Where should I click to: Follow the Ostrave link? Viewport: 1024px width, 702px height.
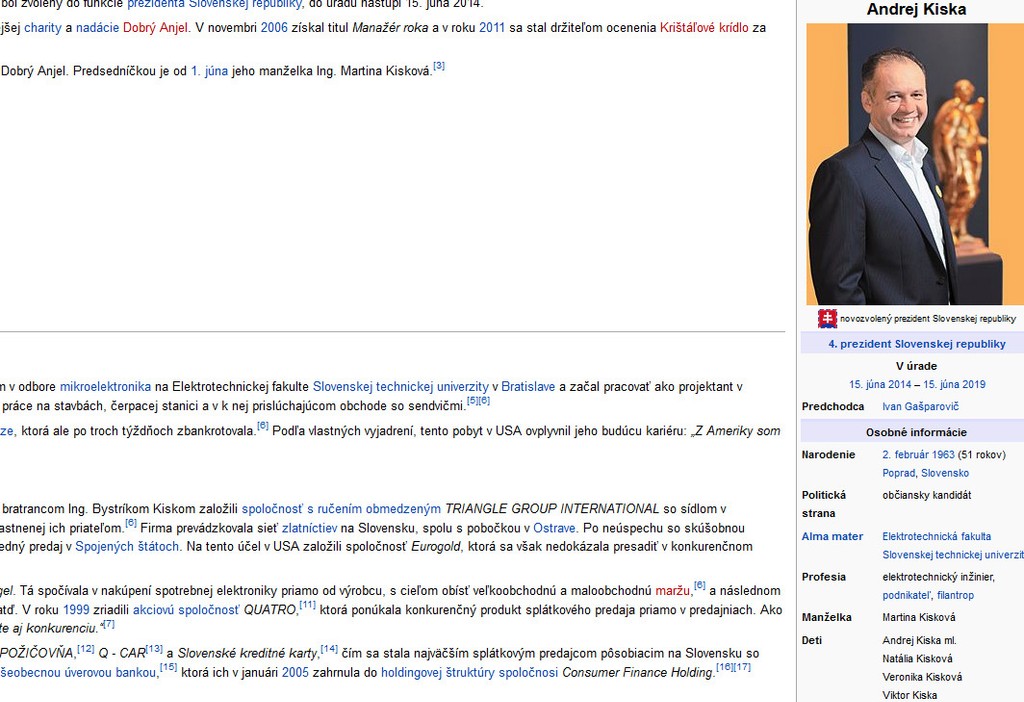[554, 527]
